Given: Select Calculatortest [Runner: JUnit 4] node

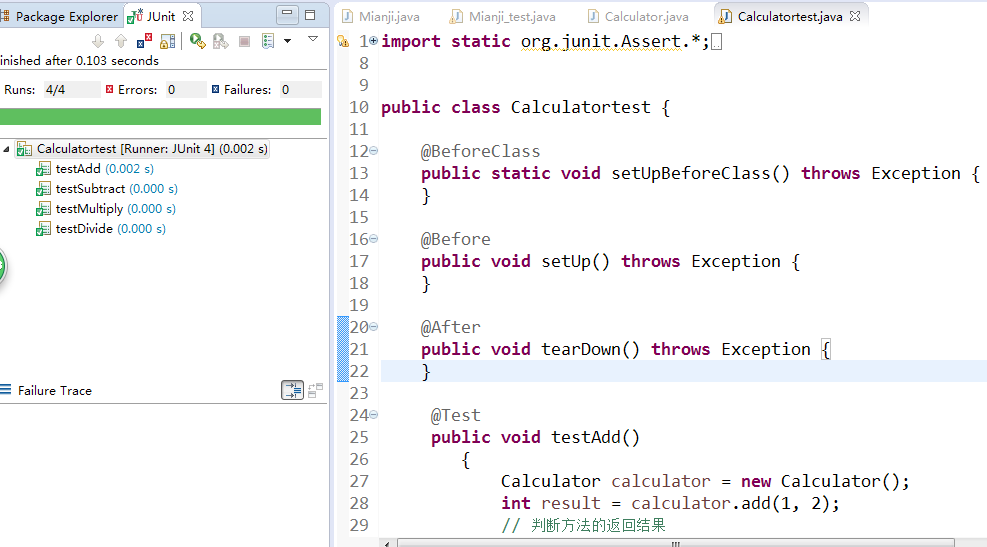Looking at the screenshot, I should [x=152, y=149].
